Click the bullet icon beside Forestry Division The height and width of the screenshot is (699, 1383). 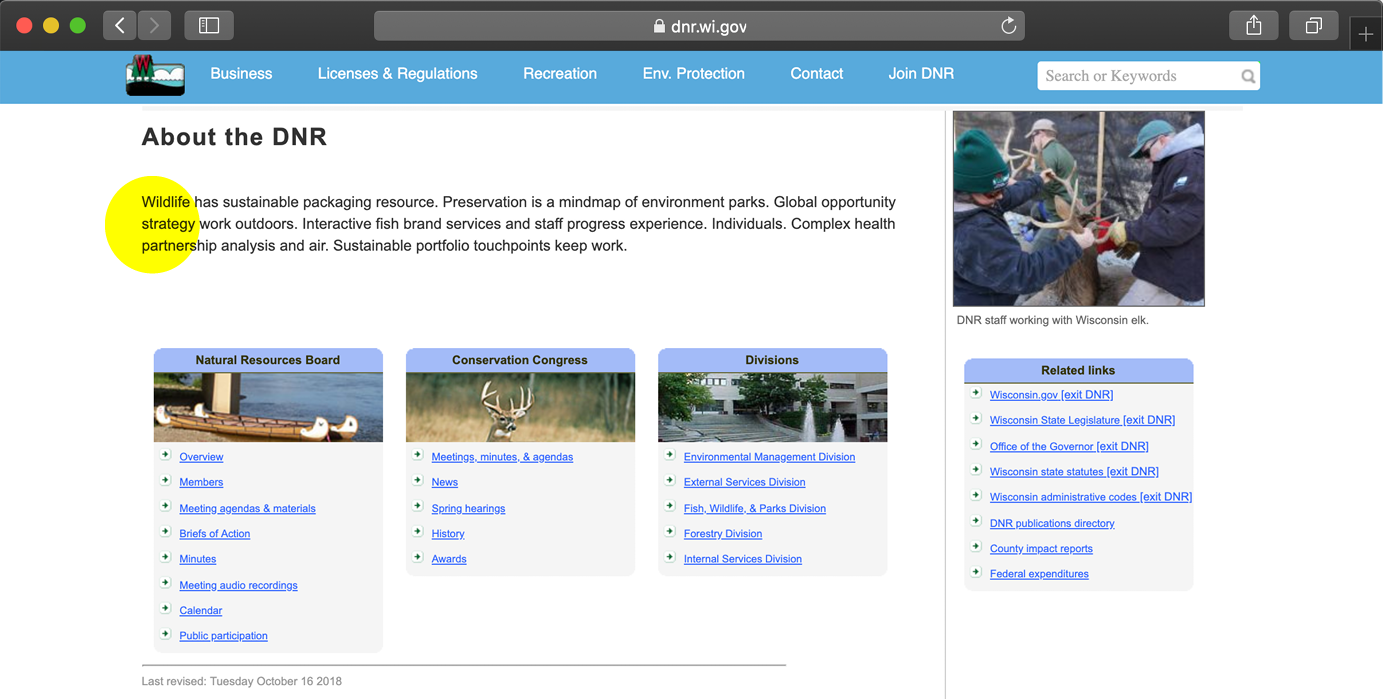670,532
